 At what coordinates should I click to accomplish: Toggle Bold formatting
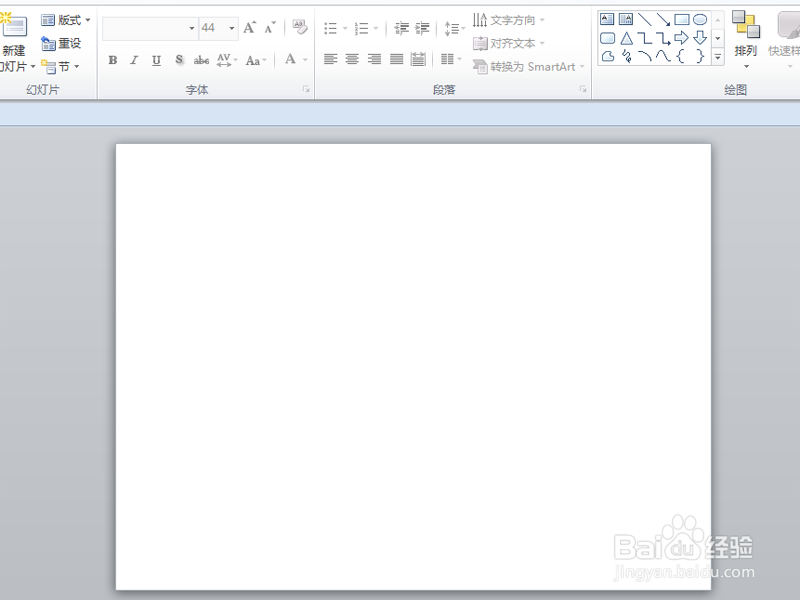pyautogui.click(x=113, y=60)
